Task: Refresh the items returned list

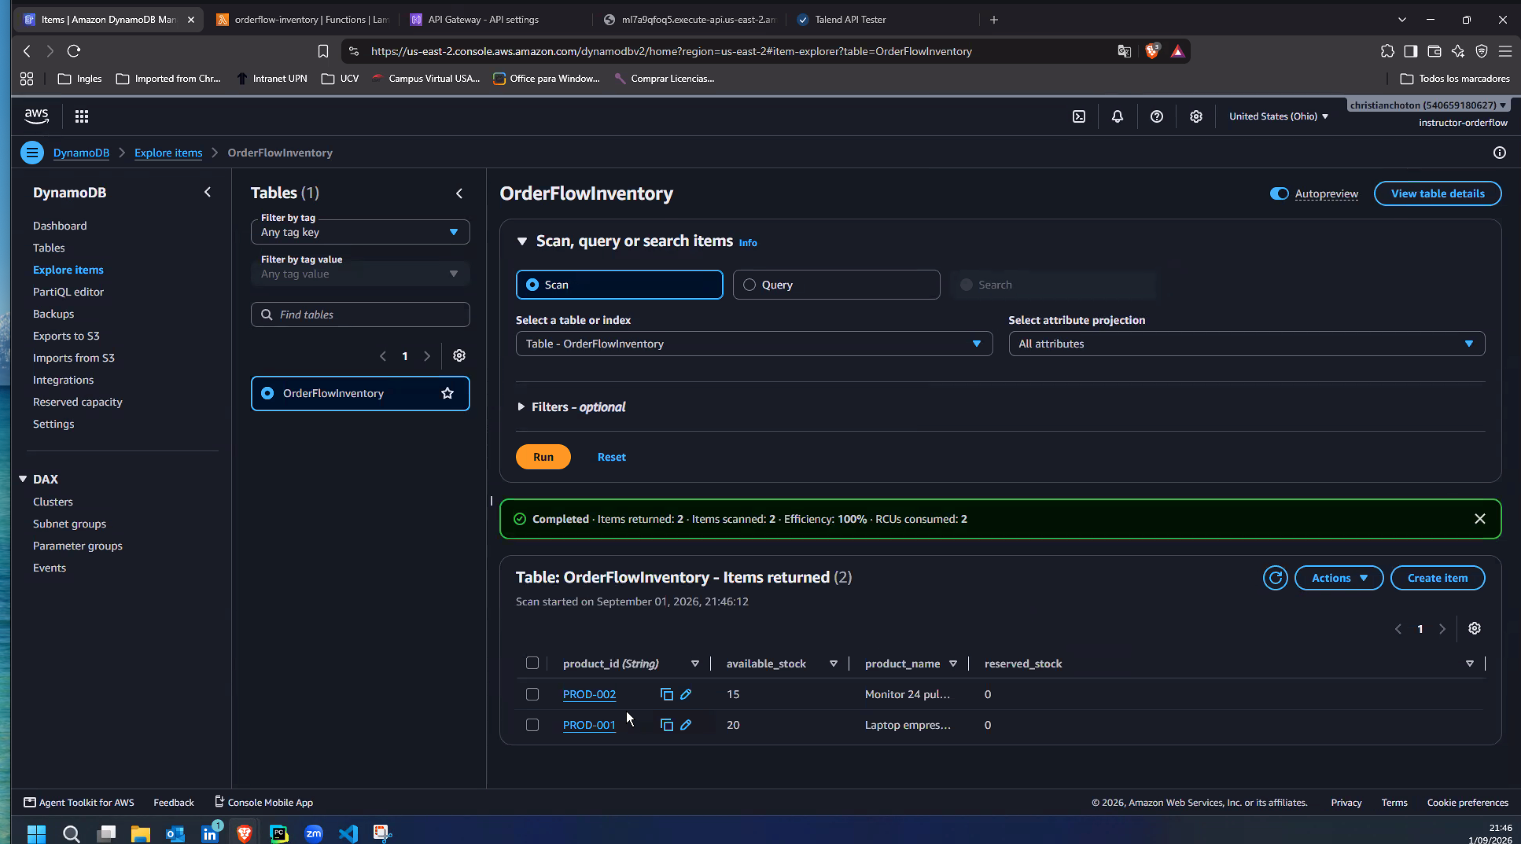Action: pyautogui.click(x=1275, y=578)
